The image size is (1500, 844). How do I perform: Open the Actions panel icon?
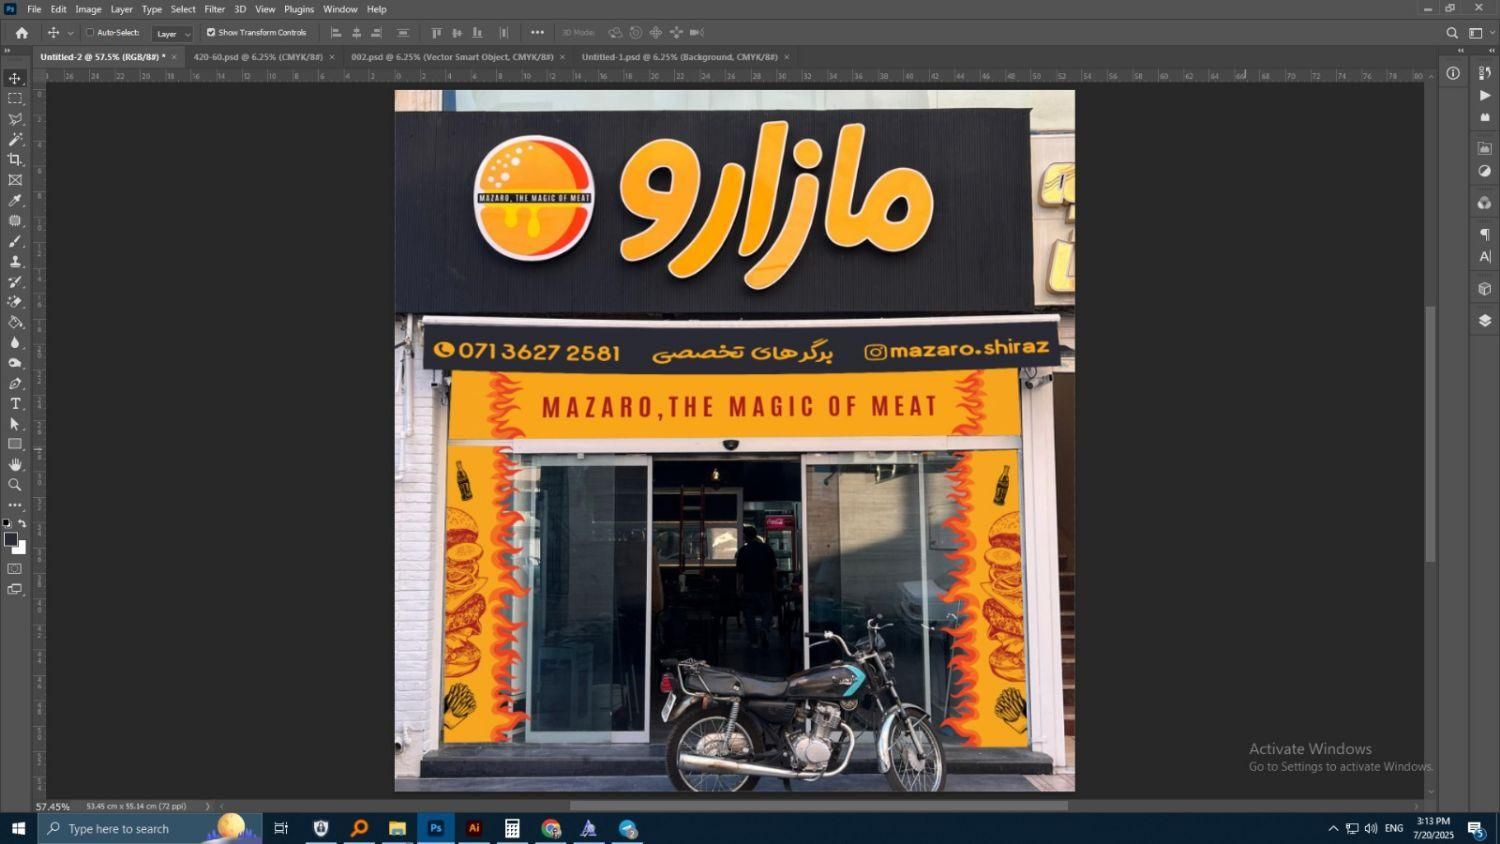click(1485, 95)
